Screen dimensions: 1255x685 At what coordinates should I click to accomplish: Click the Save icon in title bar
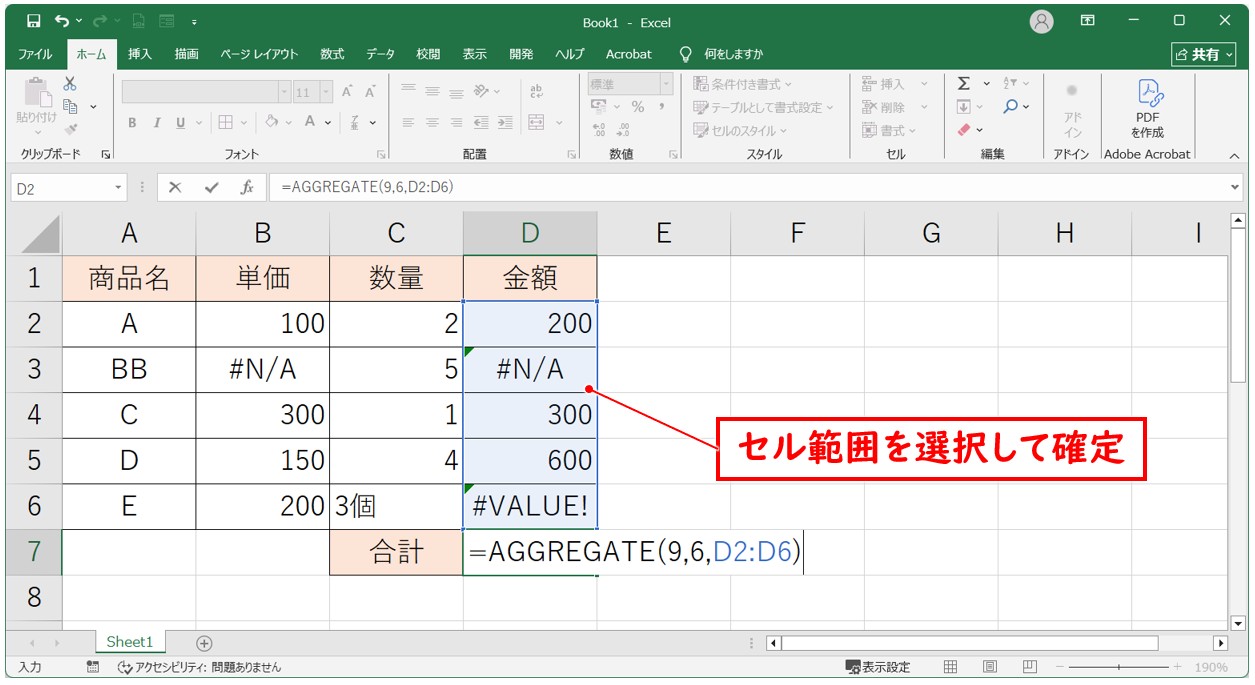(34, 21)
